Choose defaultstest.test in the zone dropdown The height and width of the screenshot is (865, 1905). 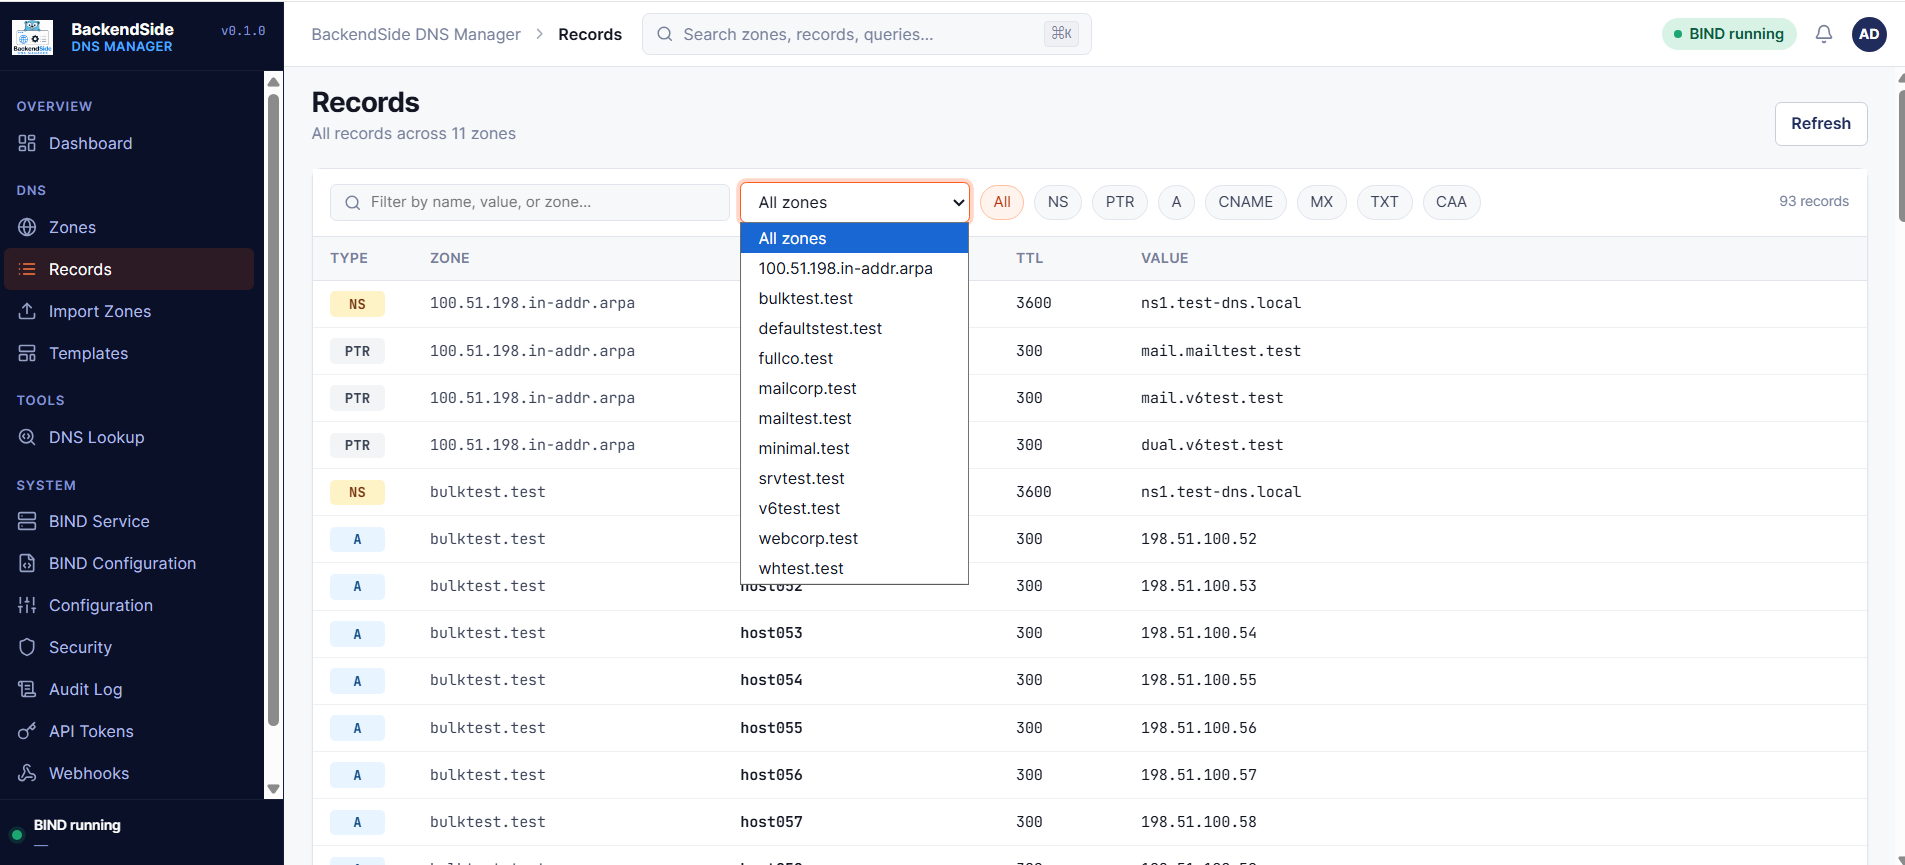pos(854,328)
